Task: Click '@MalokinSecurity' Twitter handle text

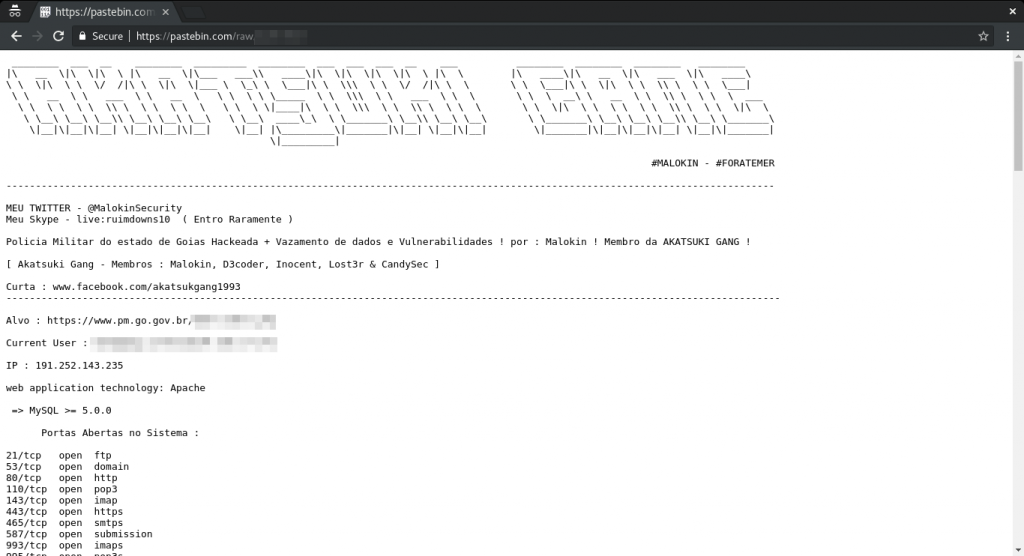Action: point(135,208)
